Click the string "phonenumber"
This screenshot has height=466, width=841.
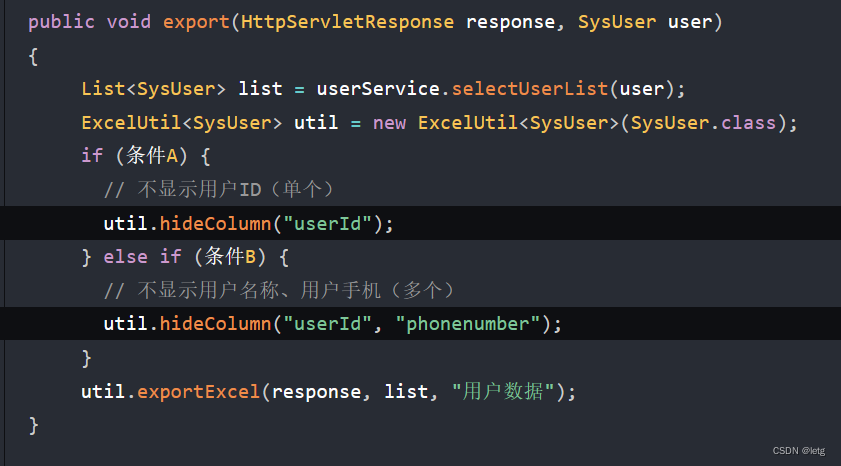point(468,324)
